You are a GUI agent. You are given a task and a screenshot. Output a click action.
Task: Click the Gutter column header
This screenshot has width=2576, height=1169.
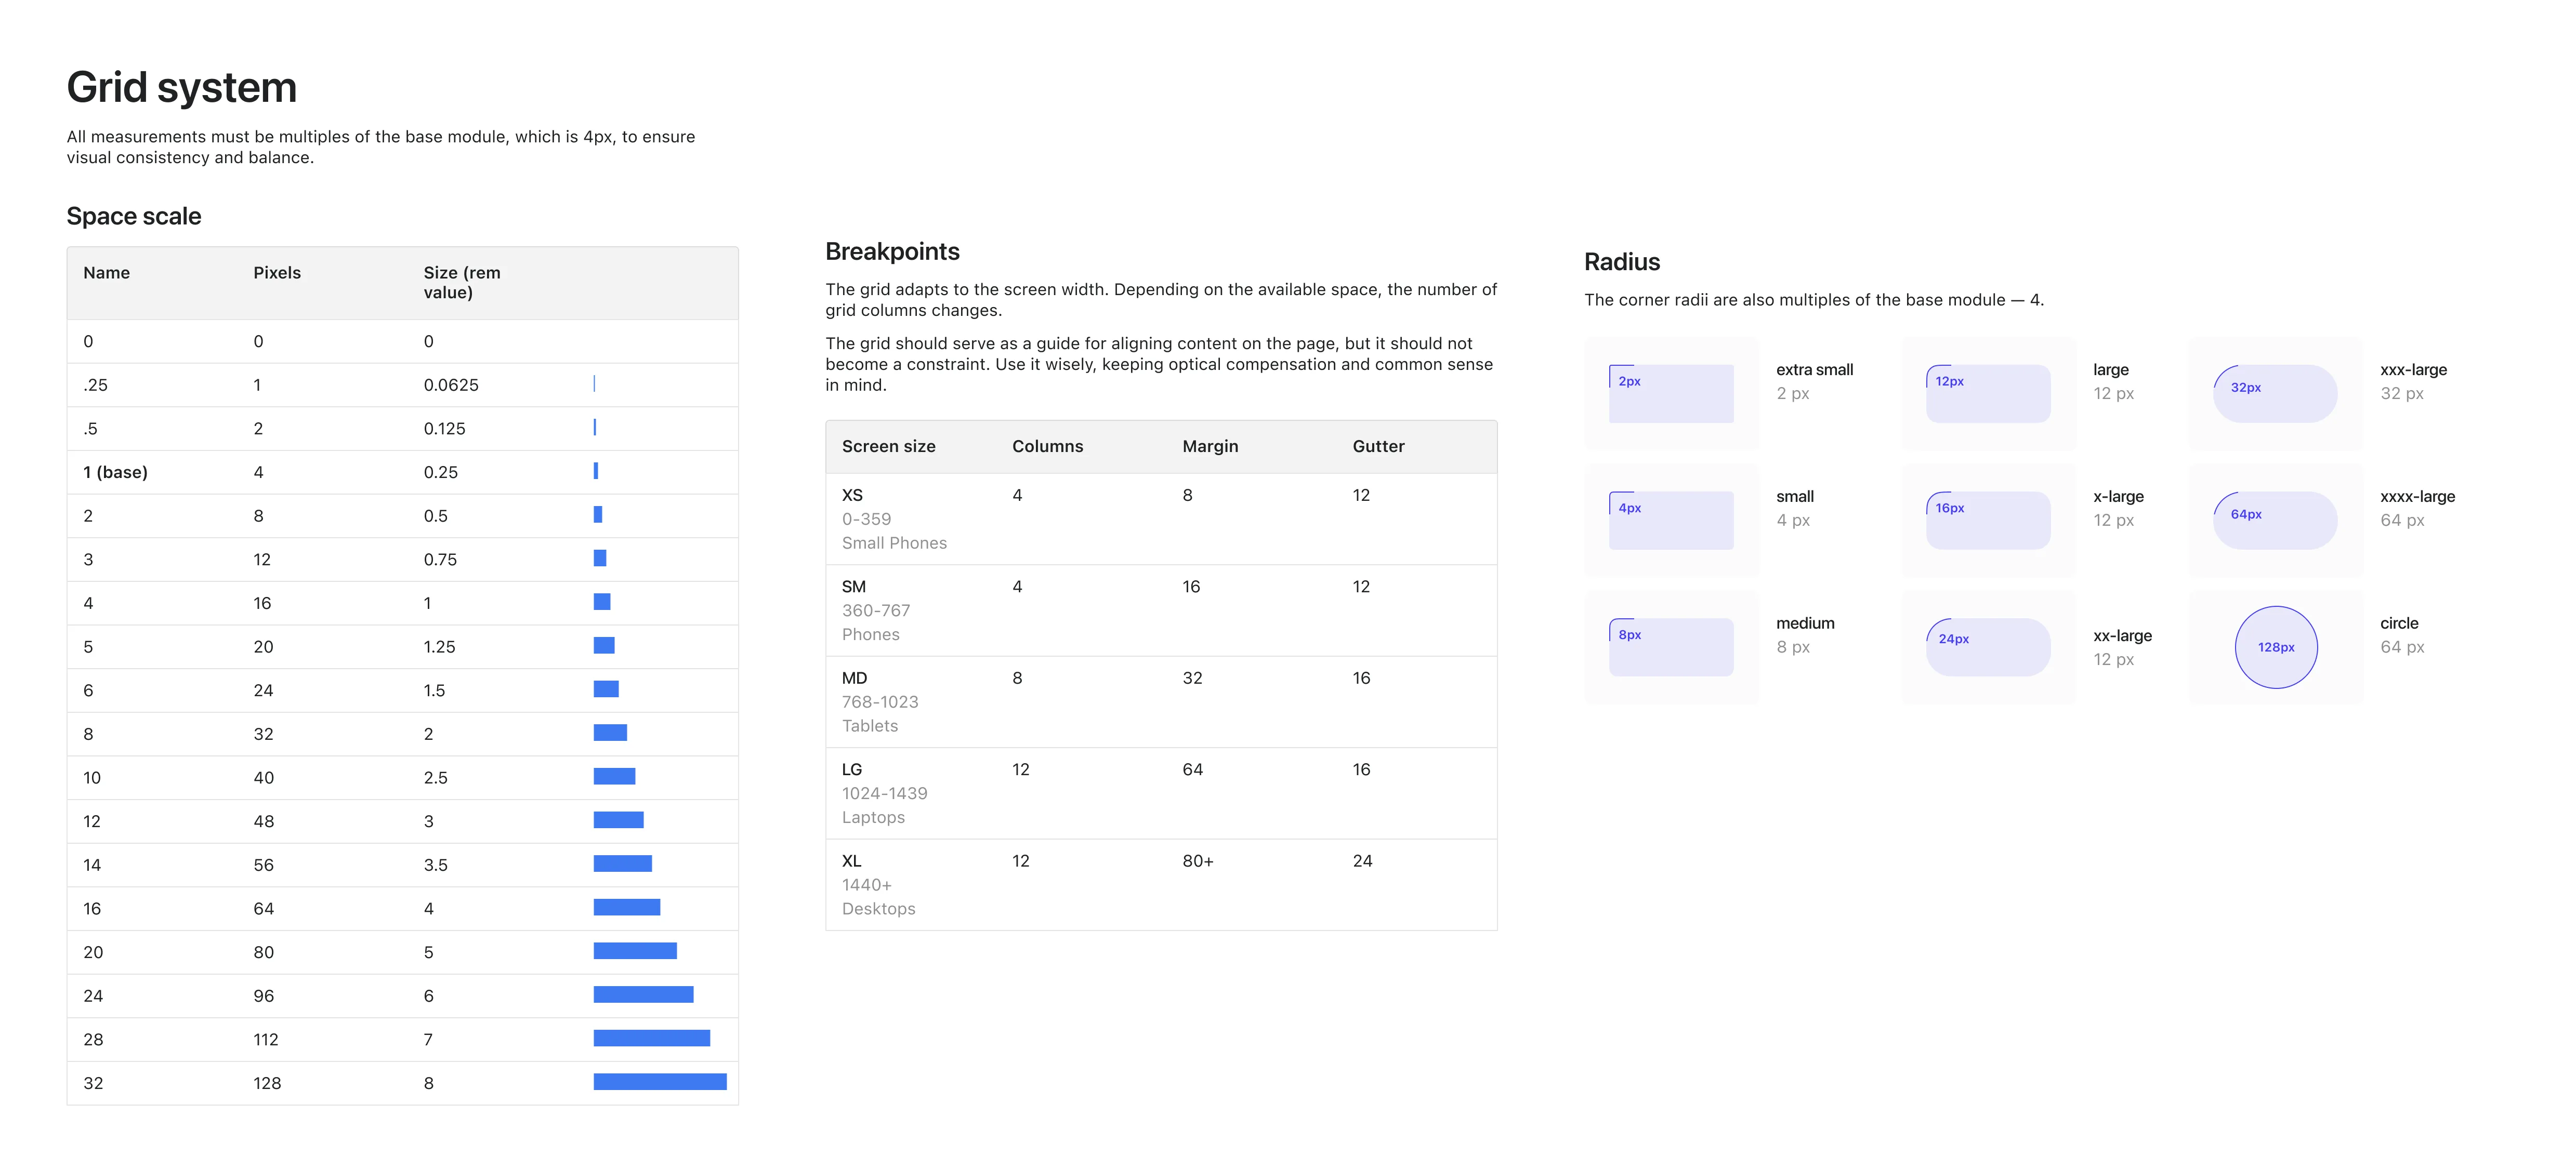point(1378,446)
